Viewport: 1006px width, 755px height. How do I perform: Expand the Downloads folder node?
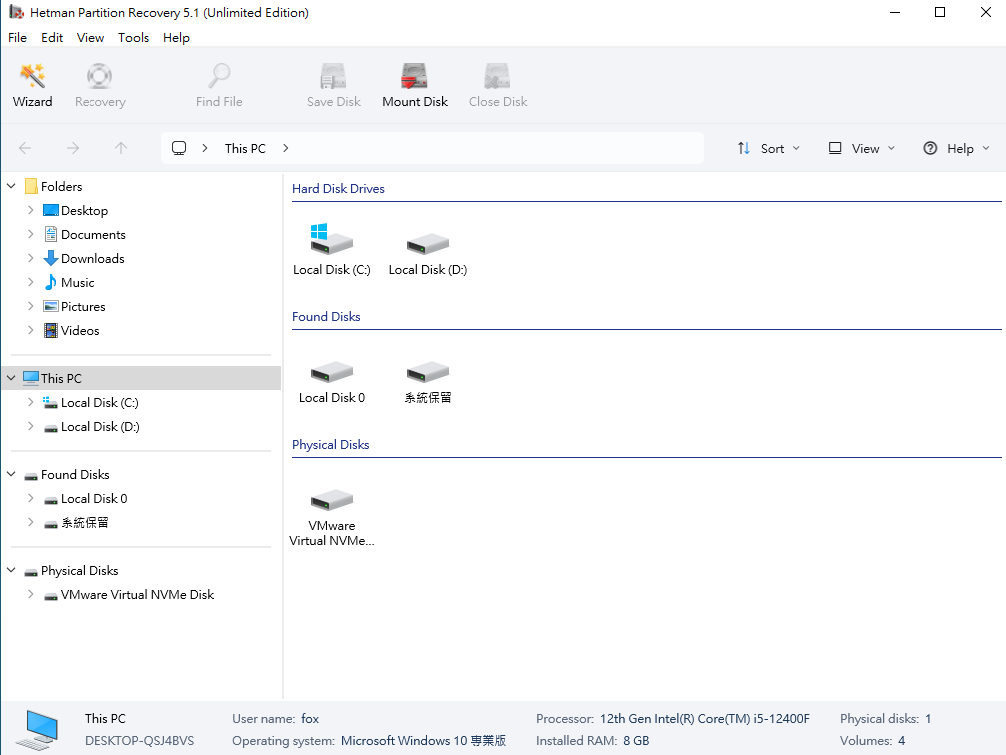(30, 258)
